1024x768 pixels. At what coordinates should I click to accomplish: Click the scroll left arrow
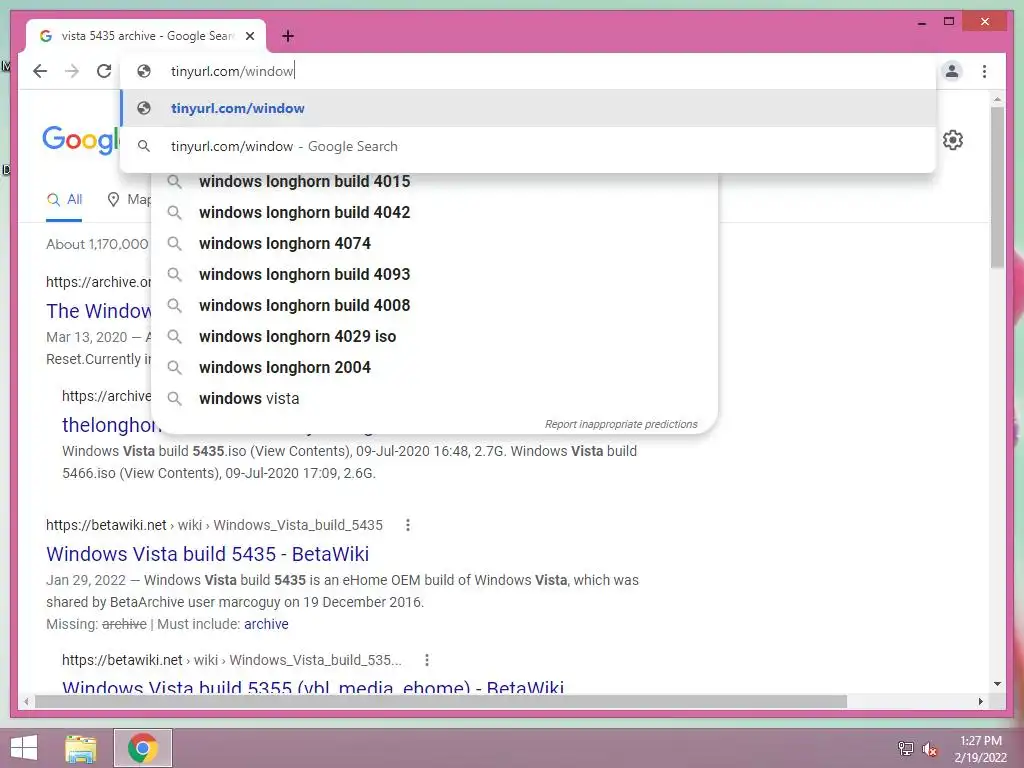(x=26, y=701)
